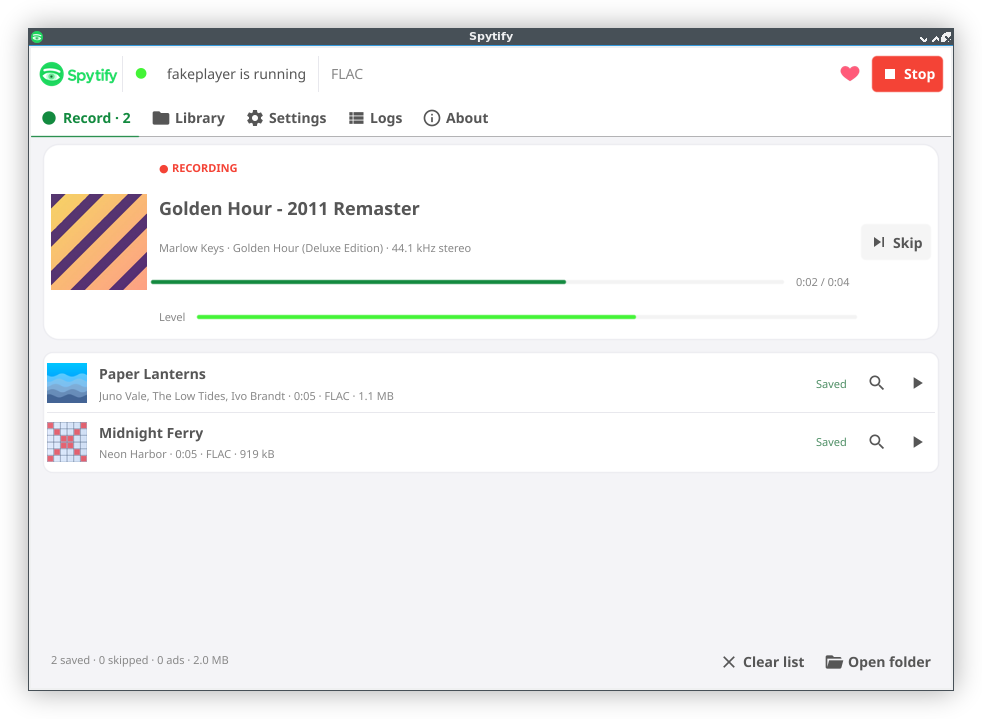Minimize the Spytify window
This screenshot has width=982, height=719.
point(923,38)
